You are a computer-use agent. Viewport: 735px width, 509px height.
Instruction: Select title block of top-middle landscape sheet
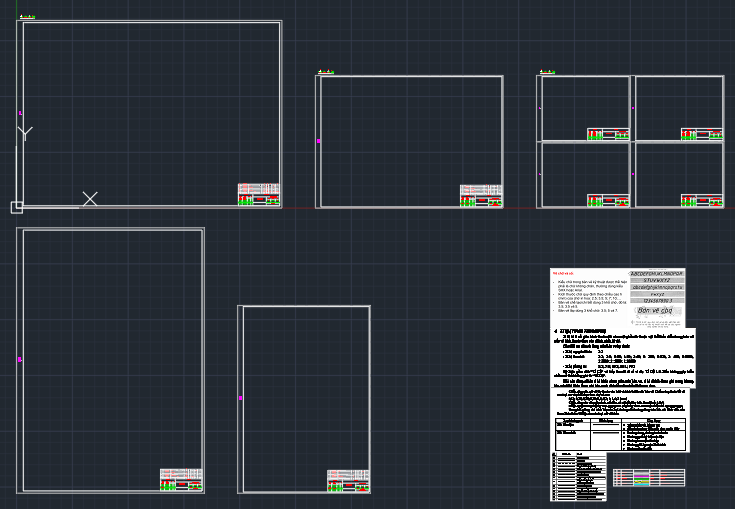[x=480, y=196]
